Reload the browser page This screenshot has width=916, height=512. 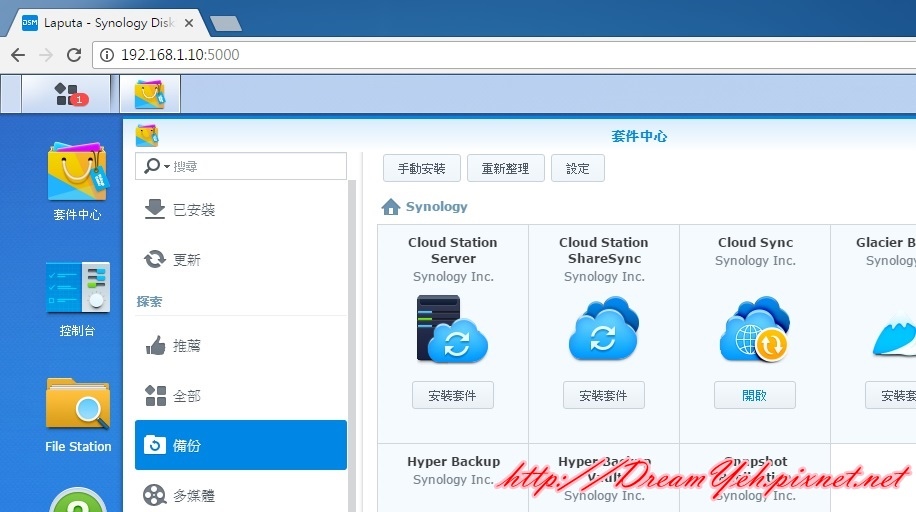(74, 55)
